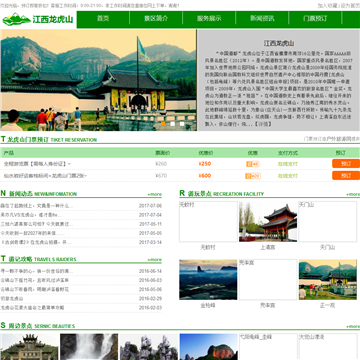Image resolution: width=360 pixels, height=360 pixels.
Task: Click the 江西龙虎山 mountain logo
Action: [x=38, y=19]
